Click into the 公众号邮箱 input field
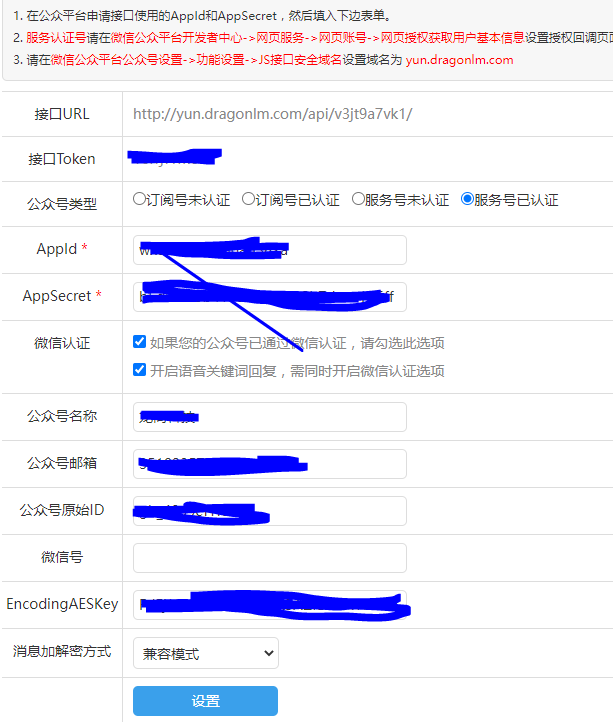Screen dimensions: 613x722 (x=269, y=464)
